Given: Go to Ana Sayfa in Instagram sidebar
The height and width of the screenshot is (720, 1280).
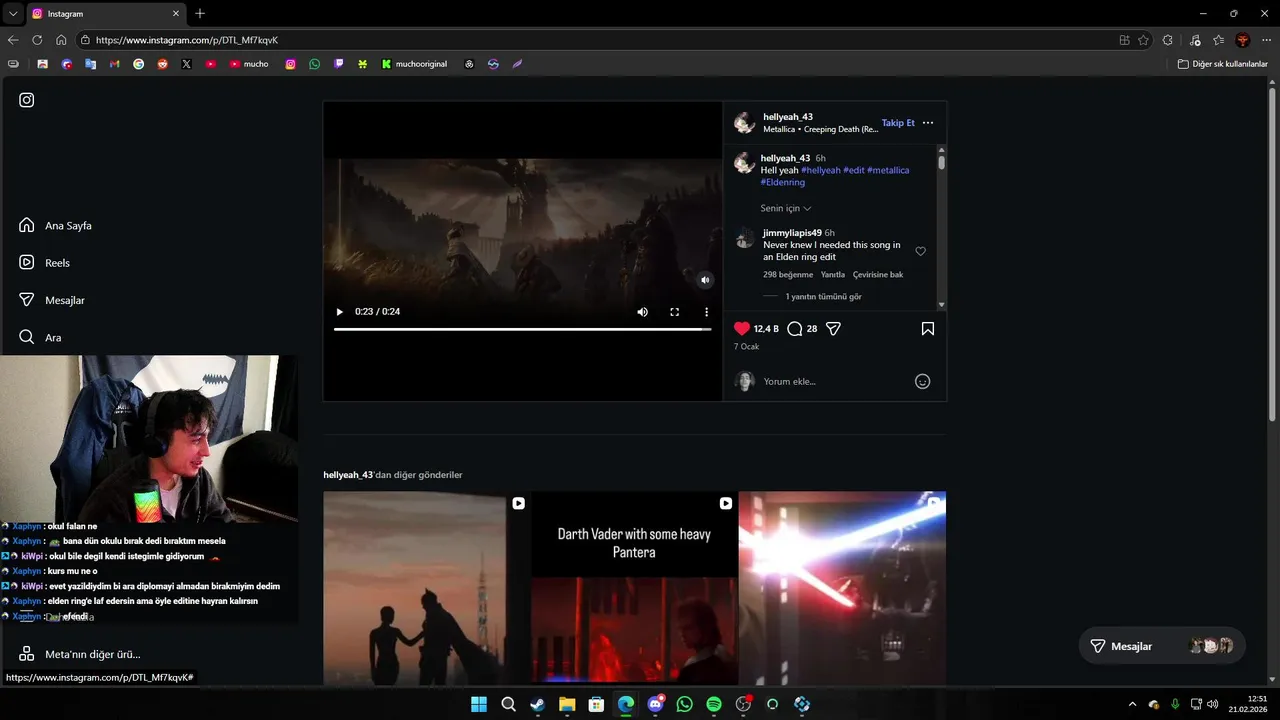Looking at the screenshot, I should pyautogui.click(x=55, y=225).
